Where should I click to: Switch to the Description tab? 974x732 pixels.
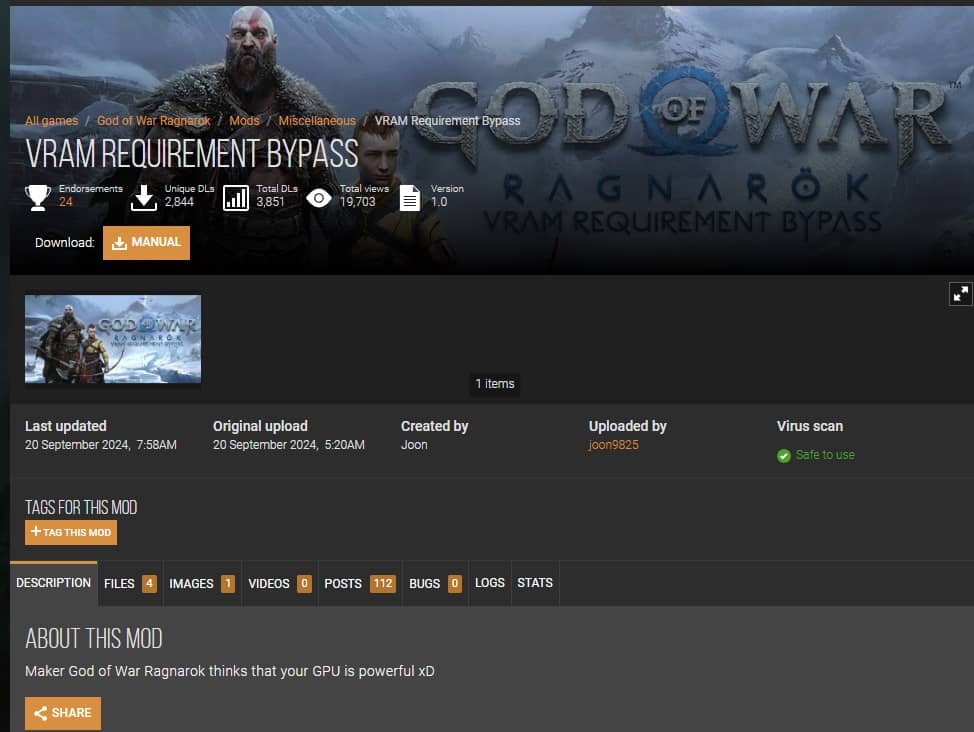click(x=53, y=583)
